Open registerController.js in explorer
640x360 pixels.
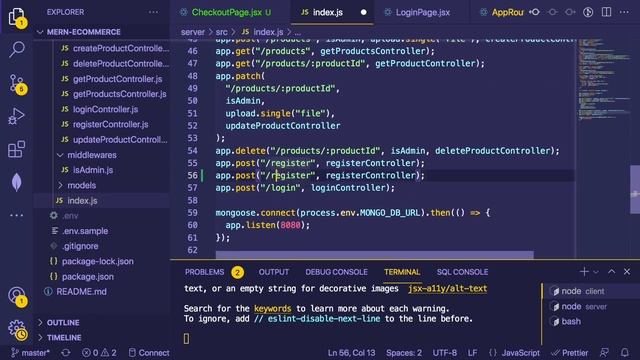pos(111,124)
